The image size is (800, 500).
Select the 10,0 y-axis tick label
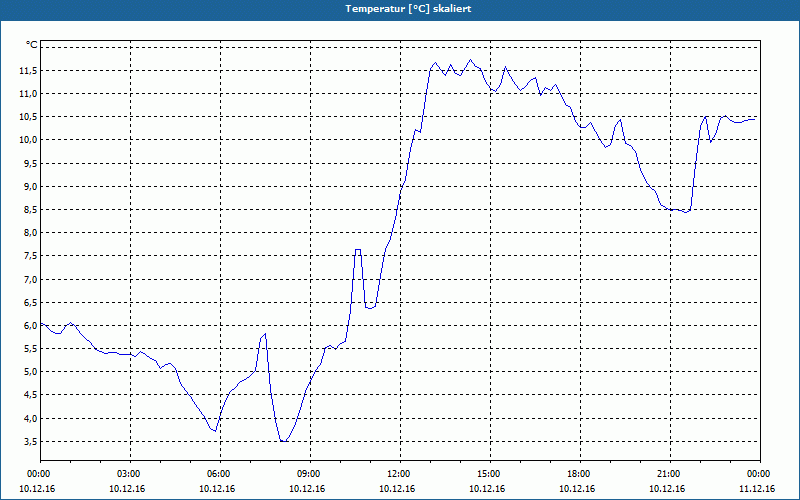28,140
